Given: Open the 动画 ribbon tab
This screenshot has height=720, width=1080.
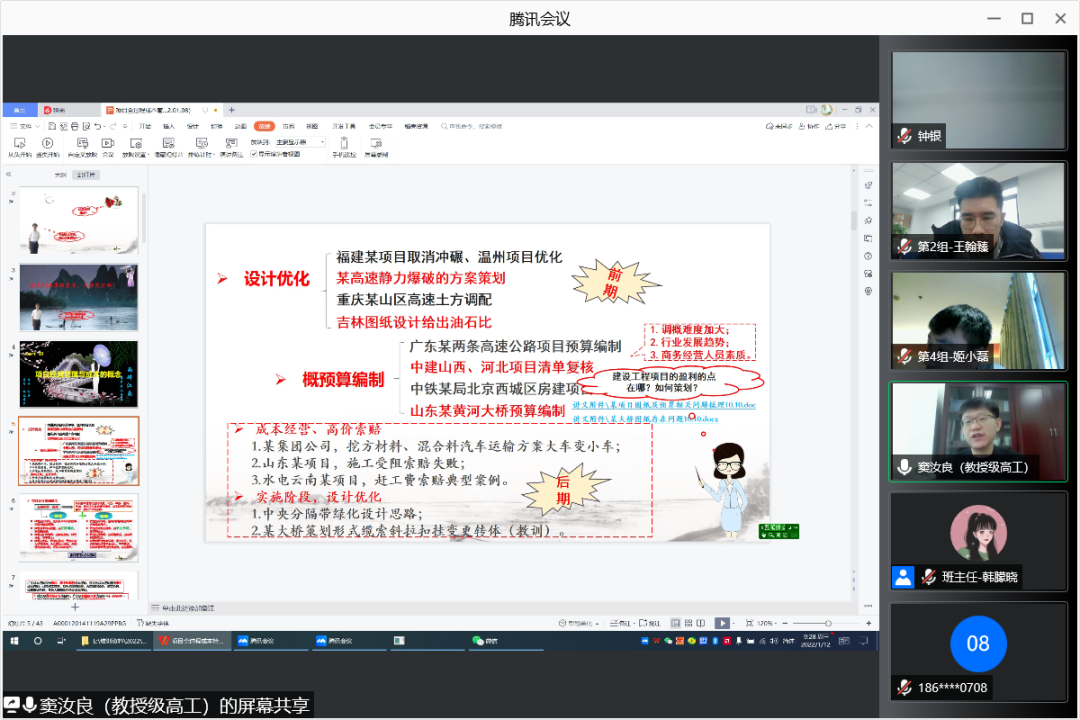Looking at the screenshot, I should coord(240,126).
